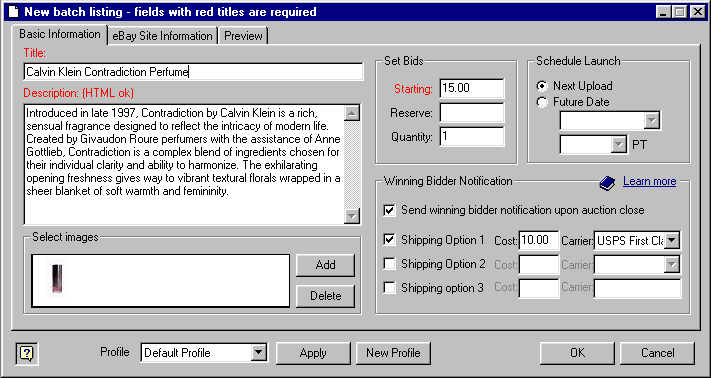Click the New Profile button
The height and width of the screenshot is (378, 711).
pyautogui.click(x=393, y=353)
